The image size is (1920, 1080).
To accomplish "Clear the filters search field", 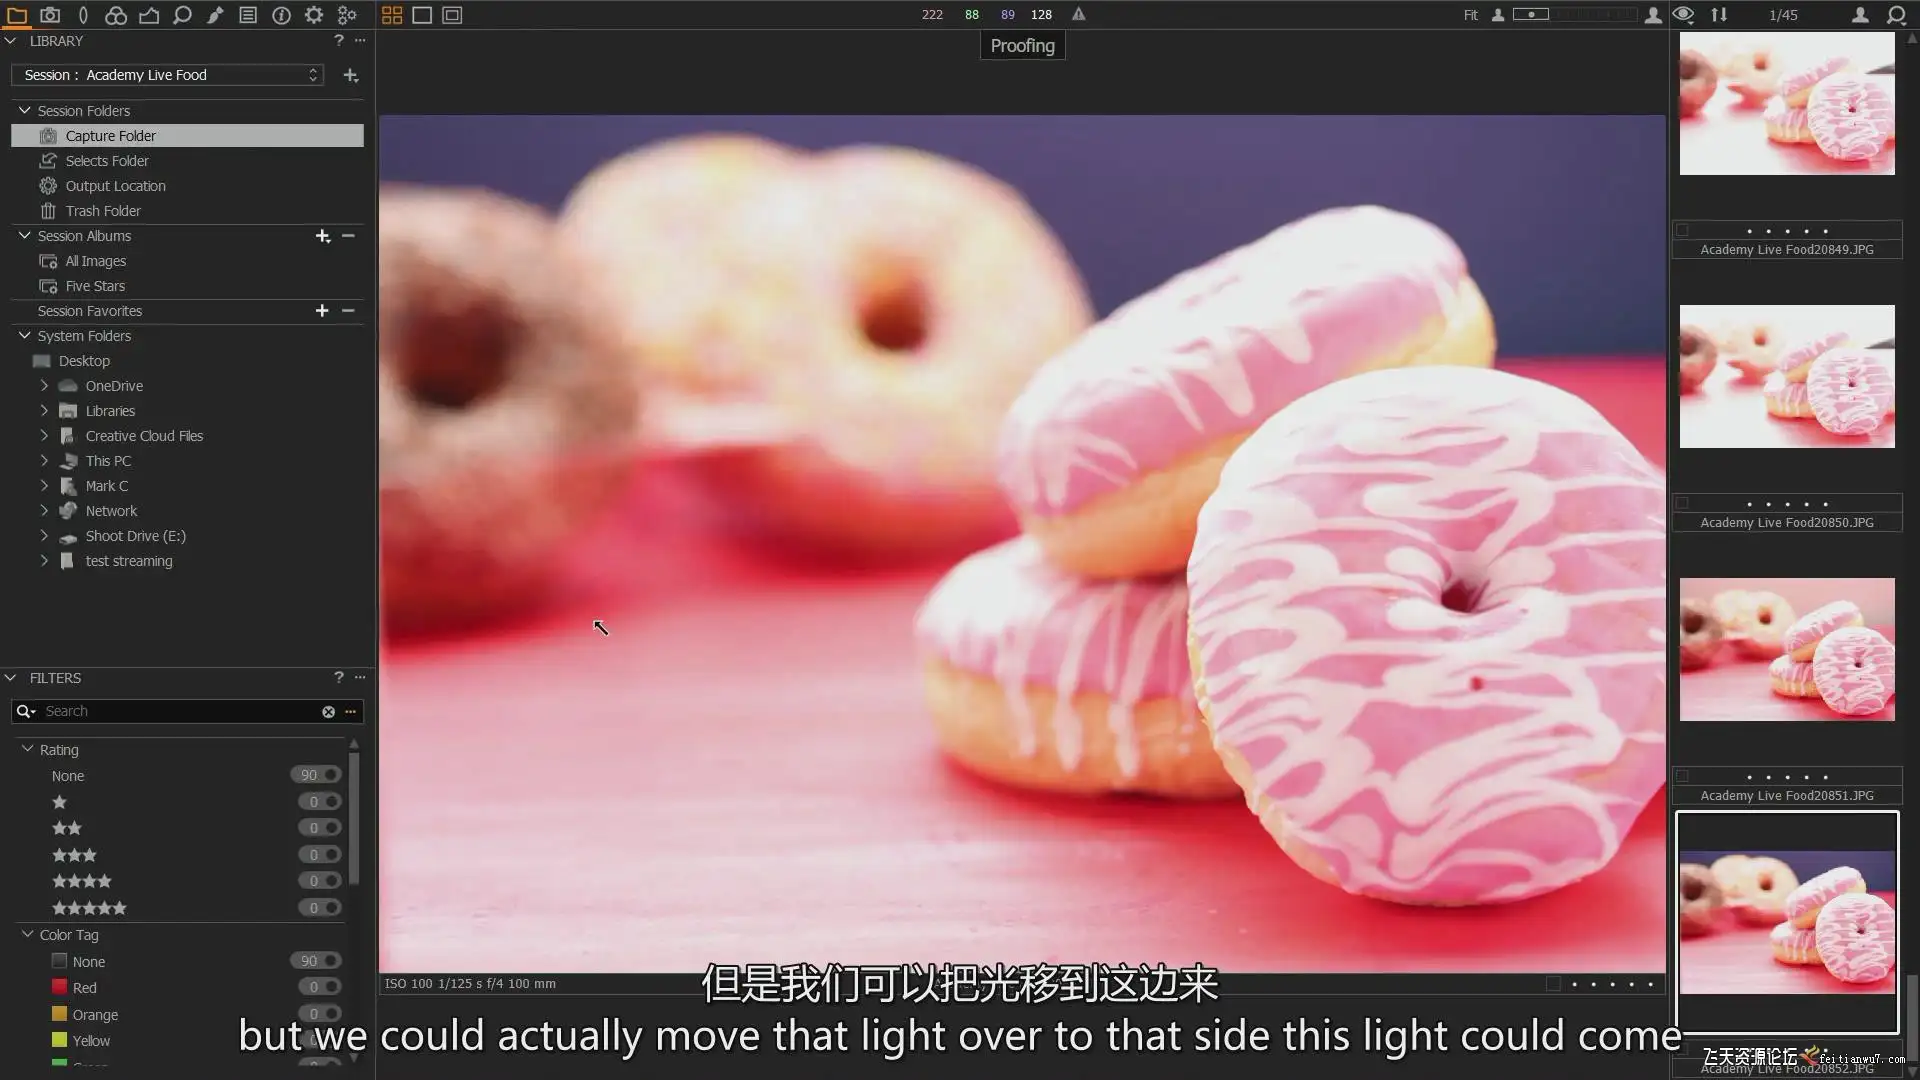I will coord(328,711).
